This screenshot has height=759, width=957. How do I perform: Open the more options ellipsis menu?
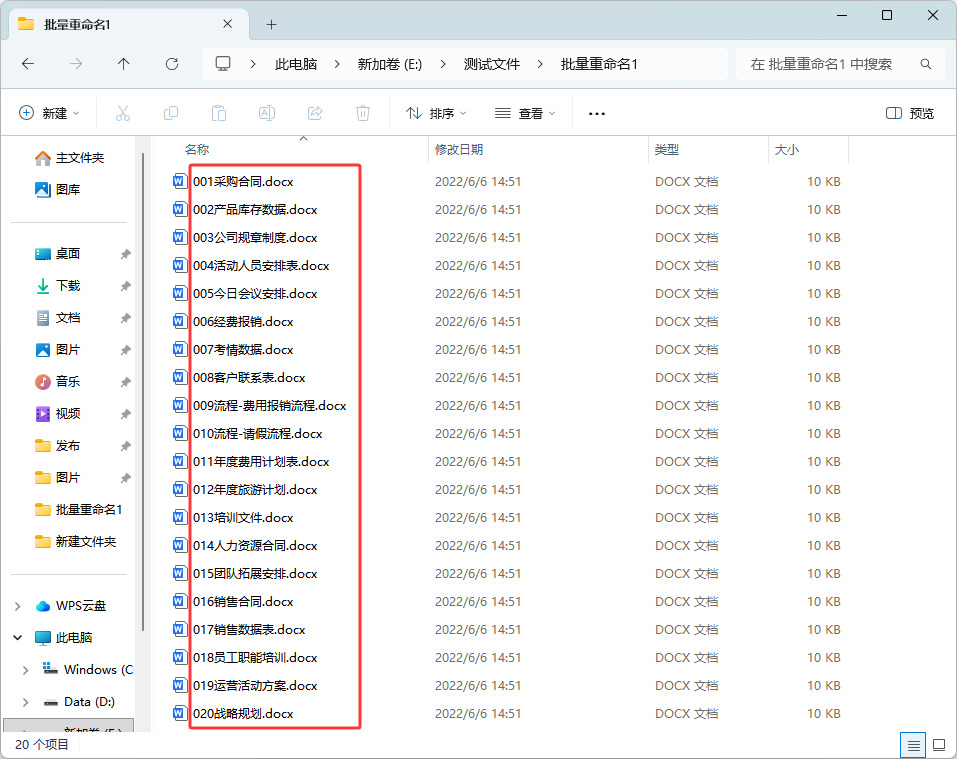[597, 113]
